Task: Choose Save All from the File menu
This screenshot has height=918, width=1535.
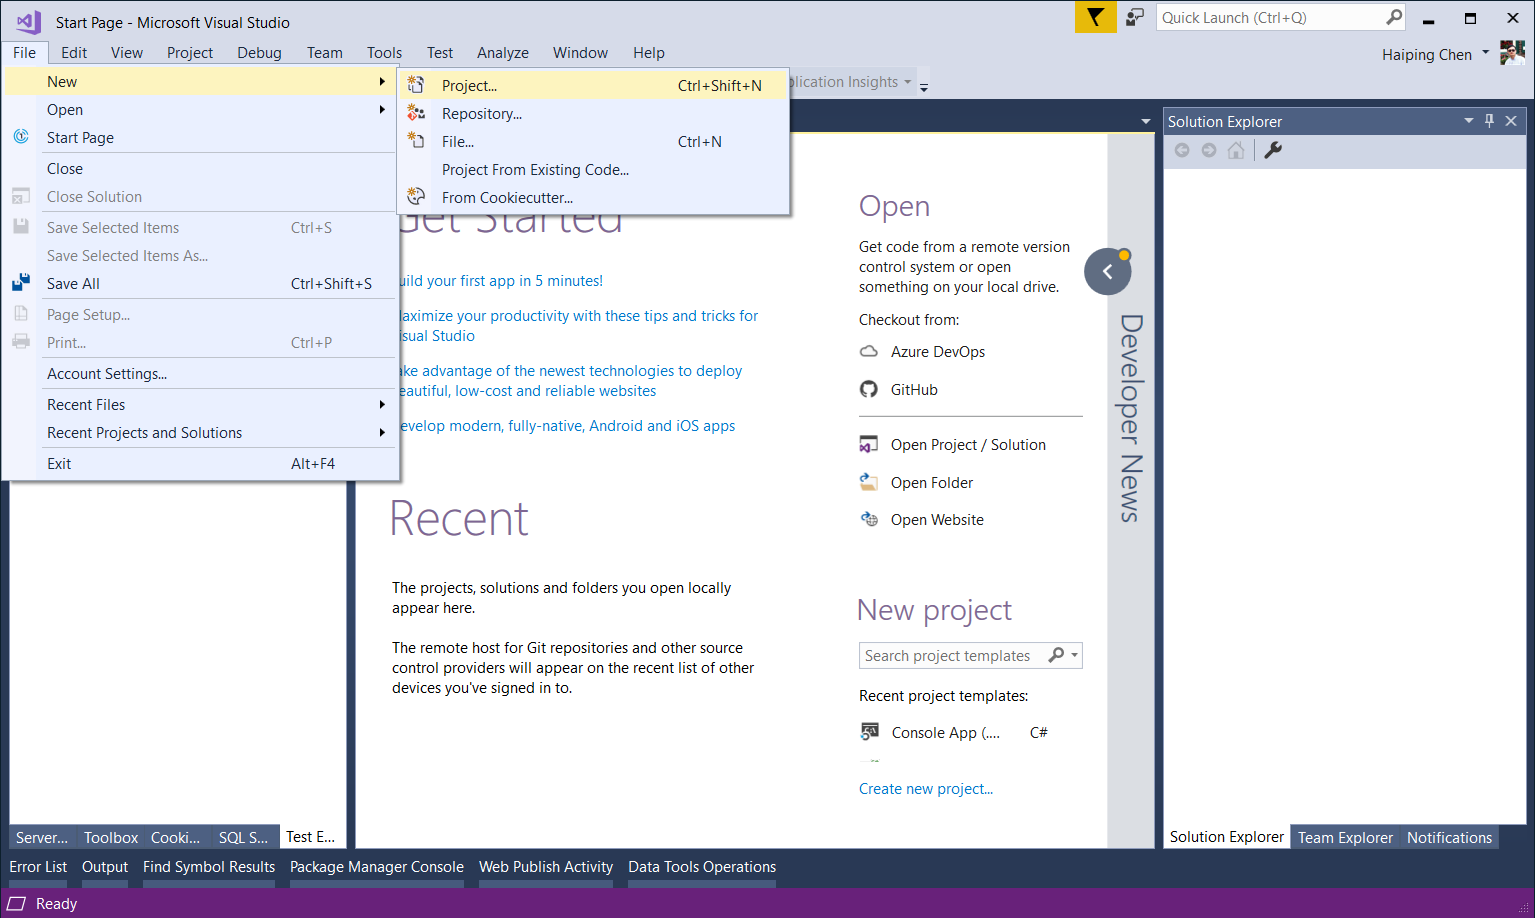Action: [x=73, y=284]
